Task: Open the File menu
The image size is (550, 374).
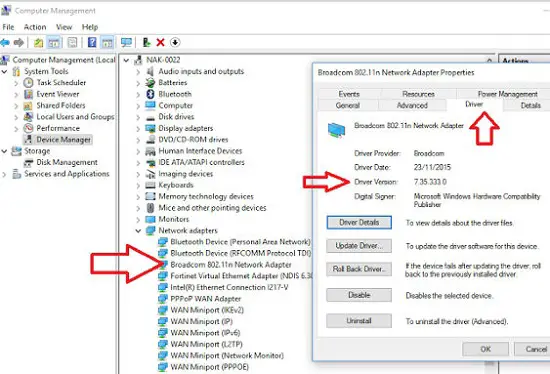Action: tap(8, 27)
